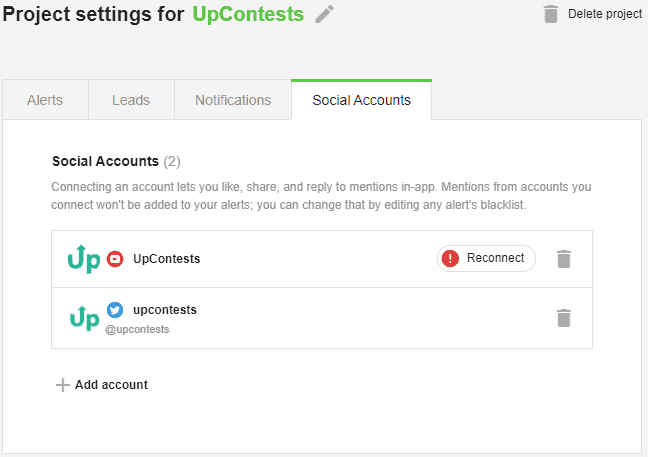Open the Leads tab
The width and height of the screenshot is (648, 457).
131,100
